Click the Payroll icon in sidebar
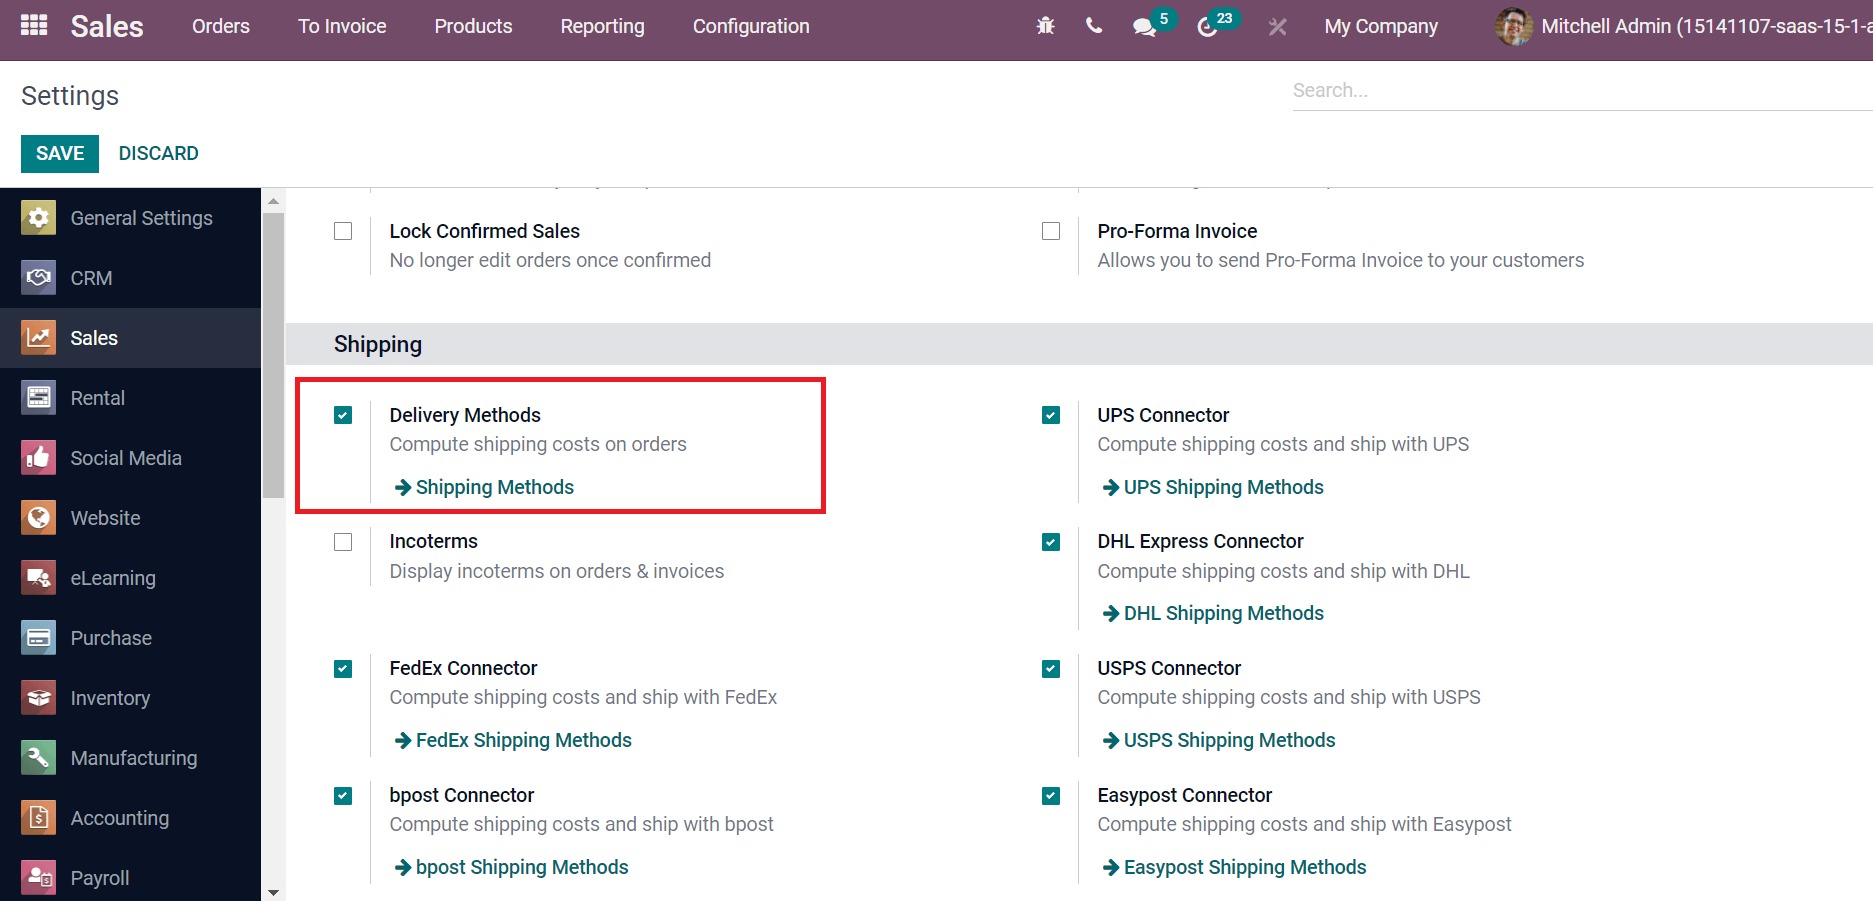This screenshot has height=901, width=1873. point(38,878)
